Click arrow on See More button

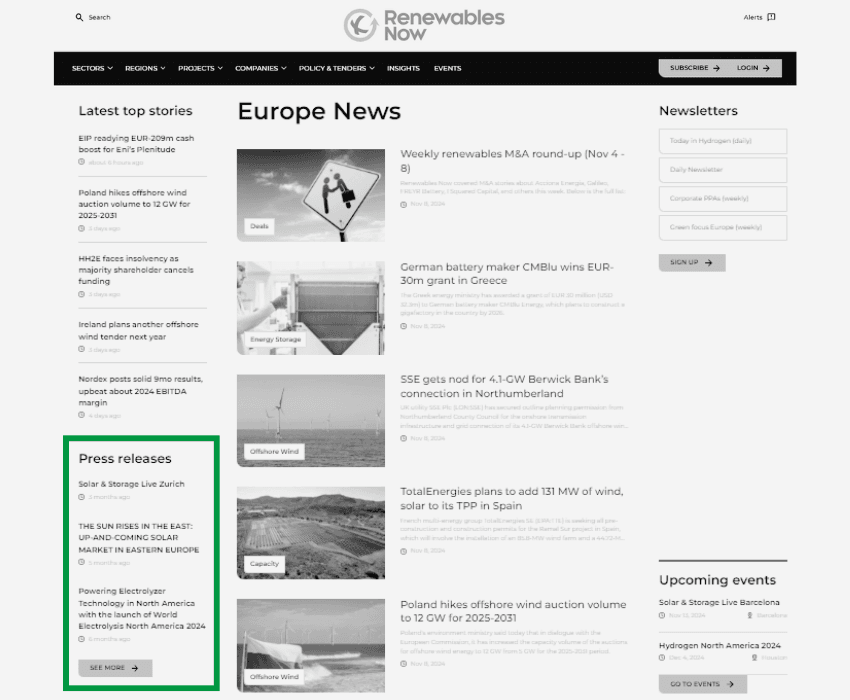pos(135,668)
